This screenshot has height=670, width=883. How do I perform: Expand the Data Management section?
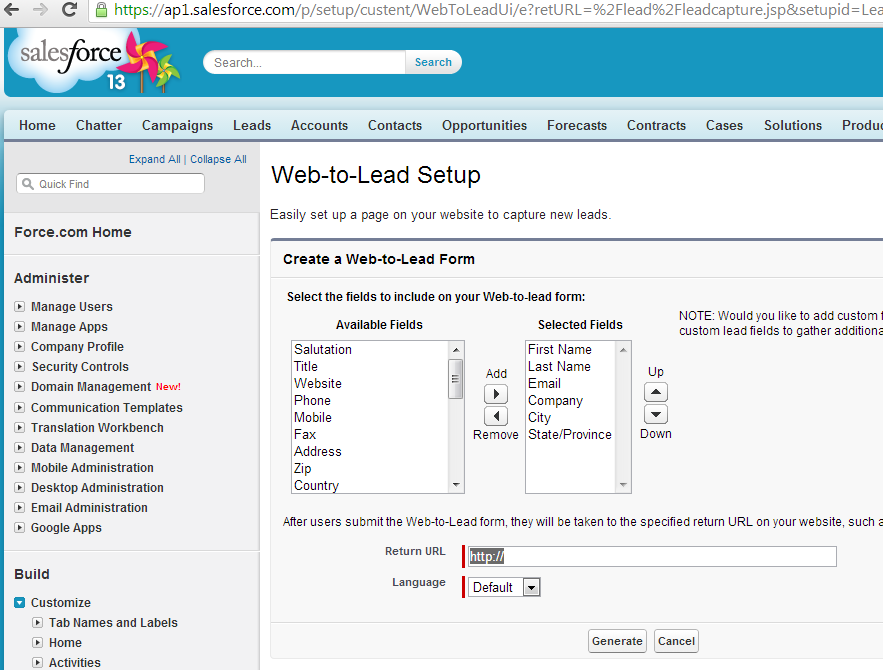[20, 448]
